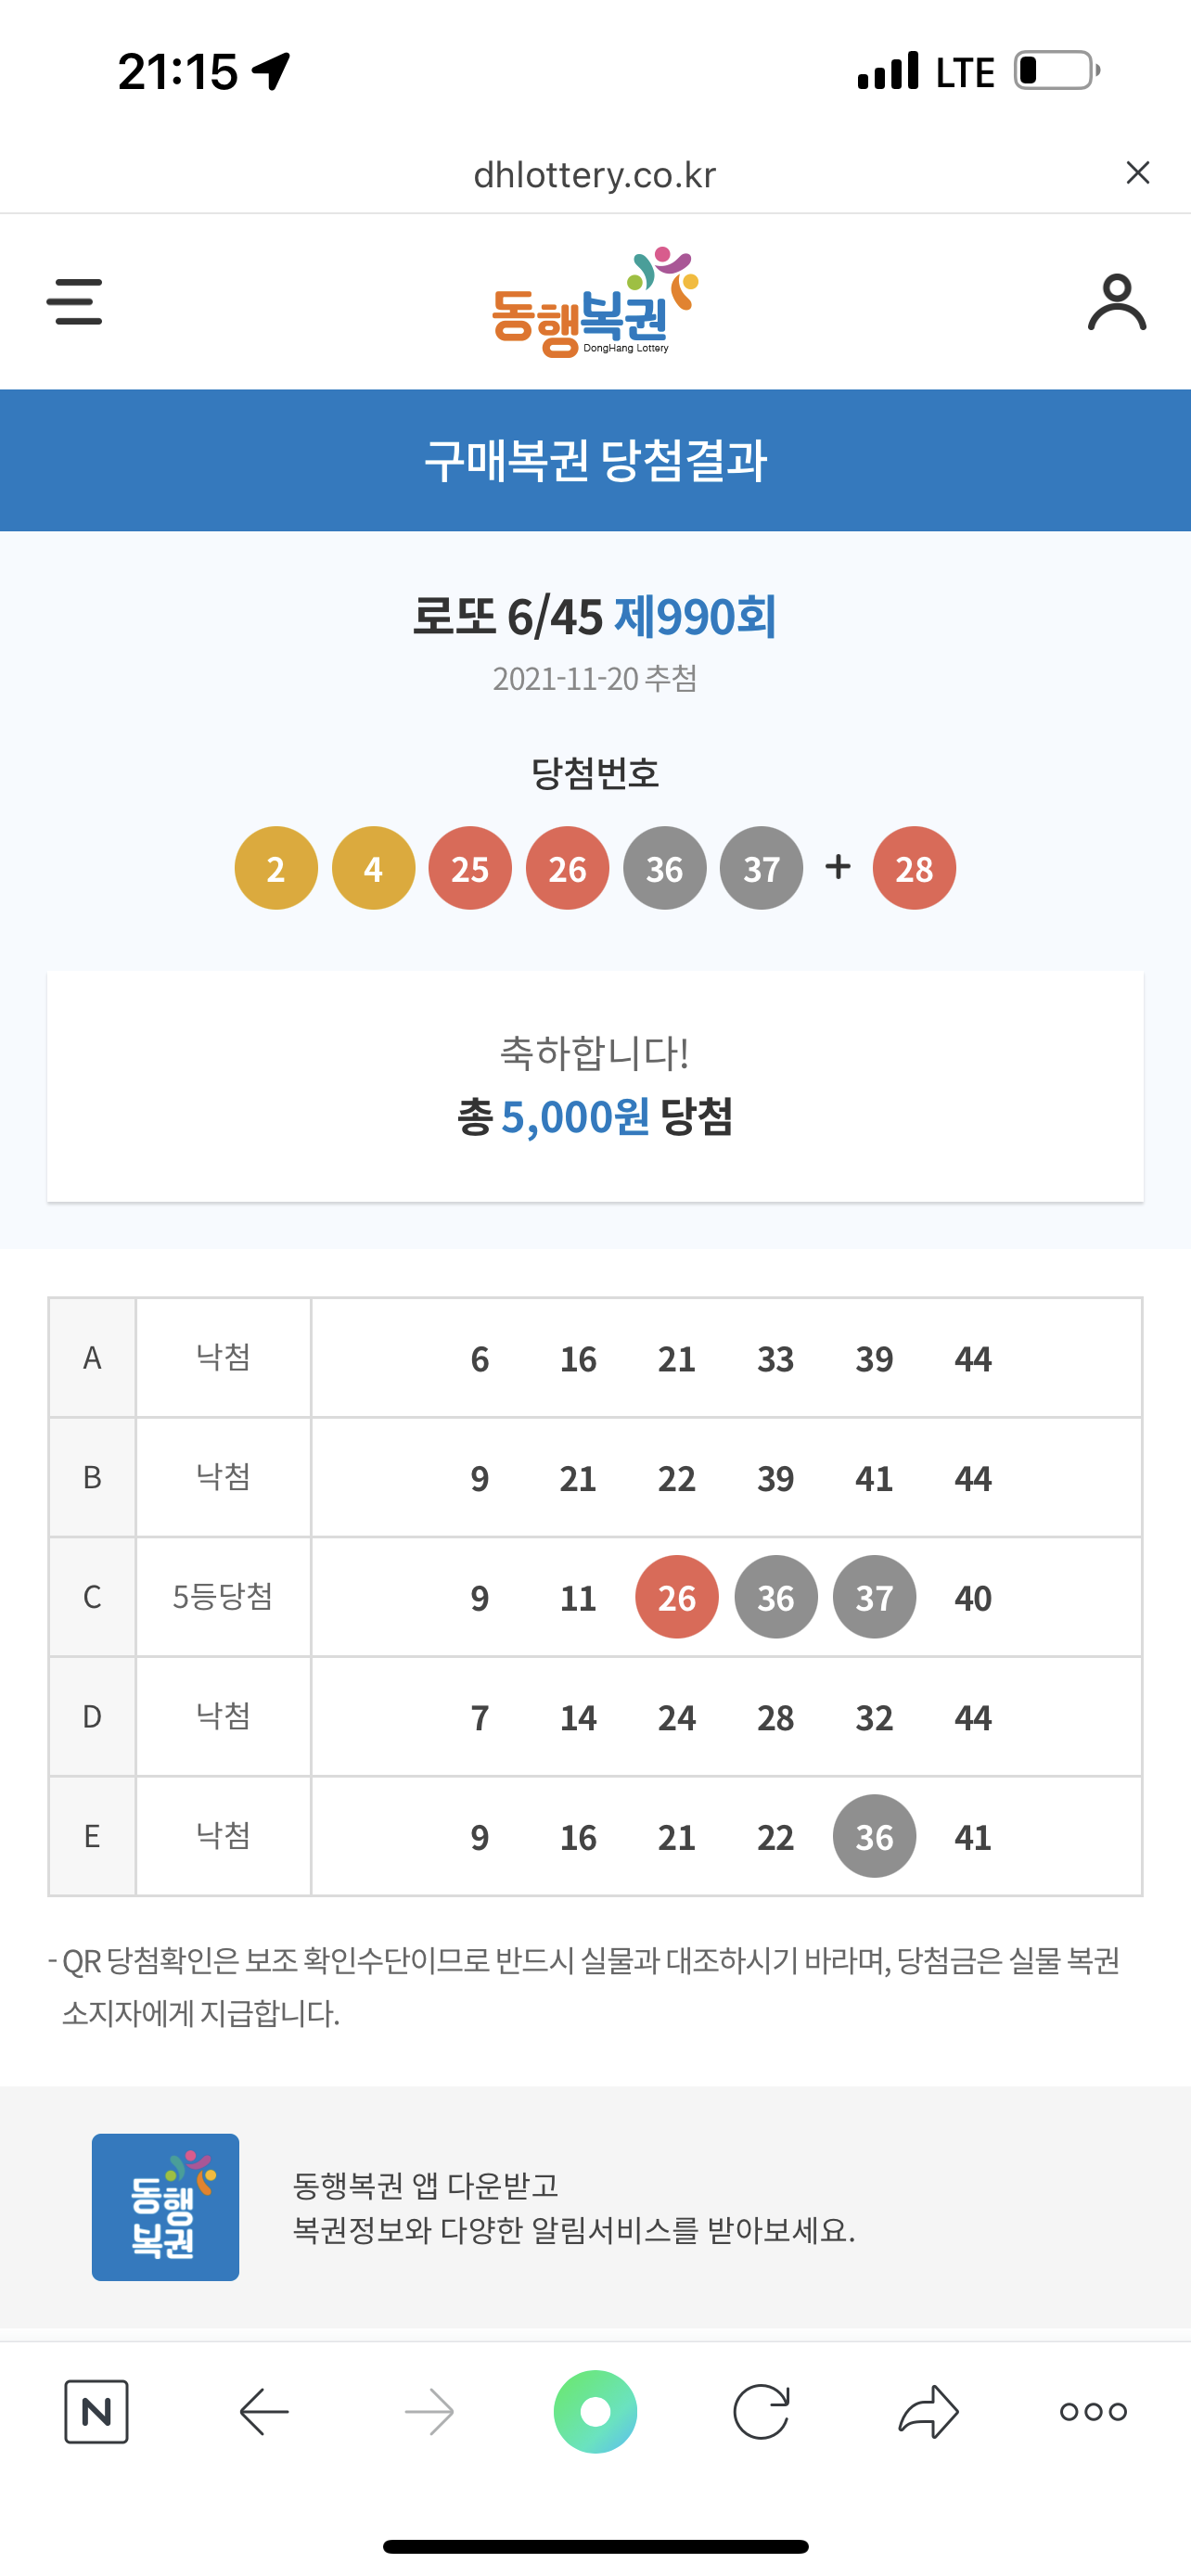Tap bonus number ball 28

[x=914, y=868]
